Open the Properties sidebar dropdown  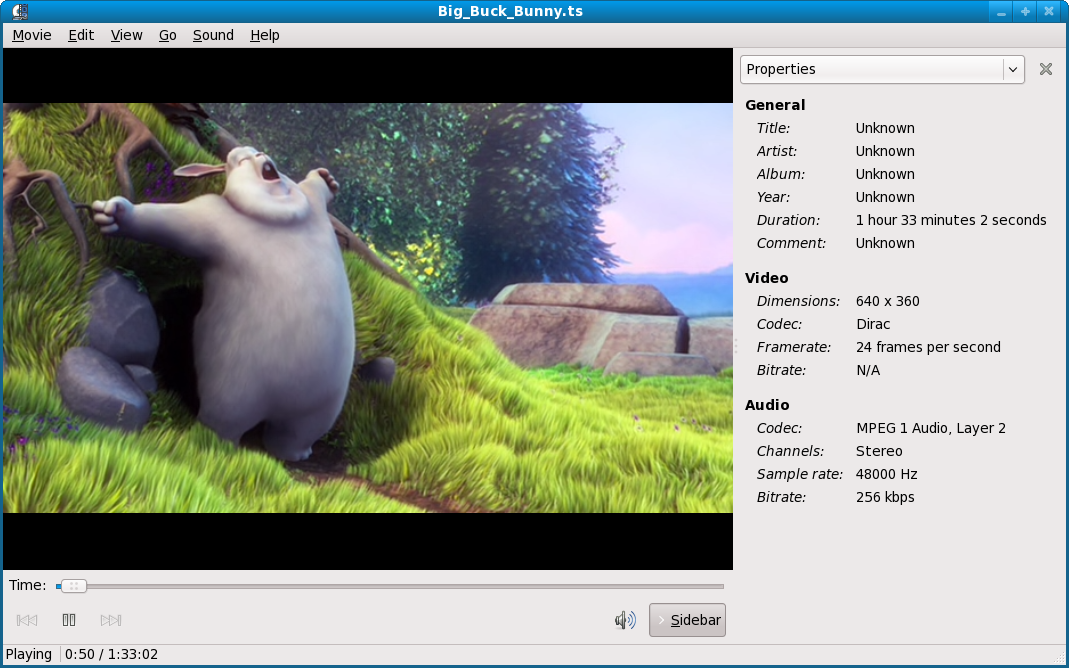click(882, 70)
